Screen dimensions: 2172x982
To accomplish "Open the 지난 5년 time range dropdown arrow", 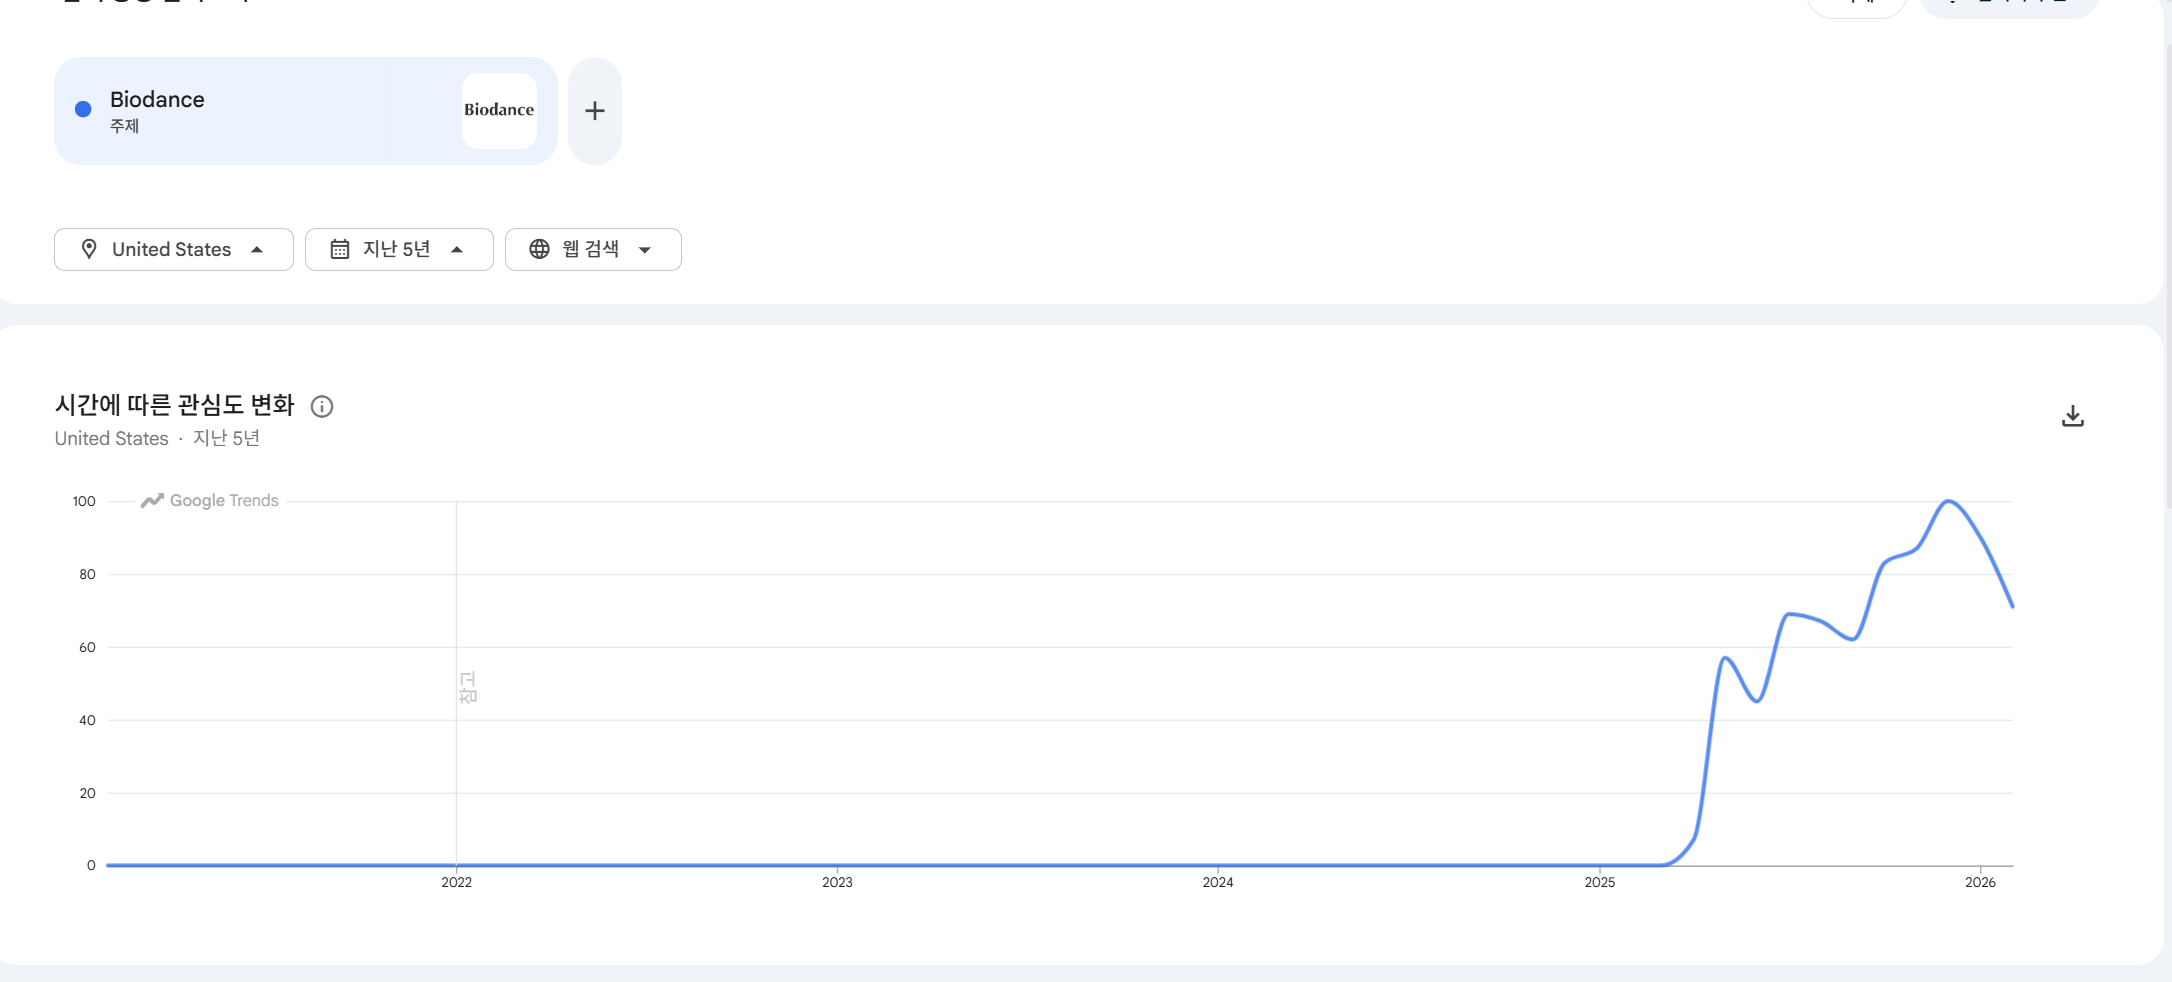I will tap(457, 249).
